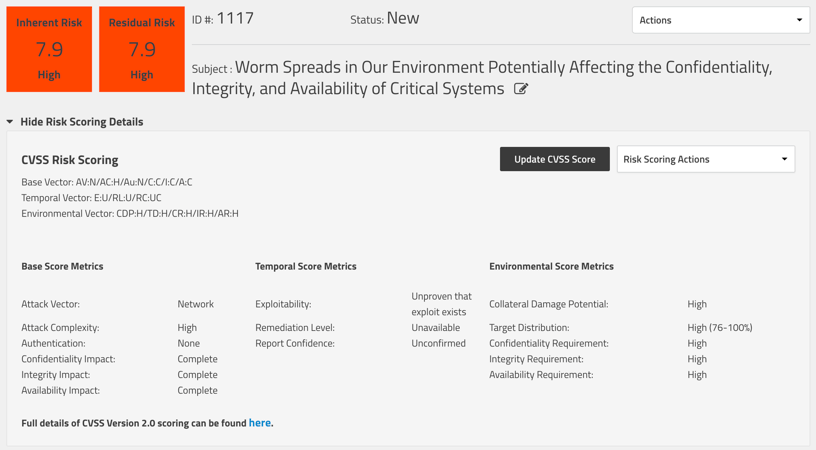Follow the "here" CVSS details link

(259, 423)
